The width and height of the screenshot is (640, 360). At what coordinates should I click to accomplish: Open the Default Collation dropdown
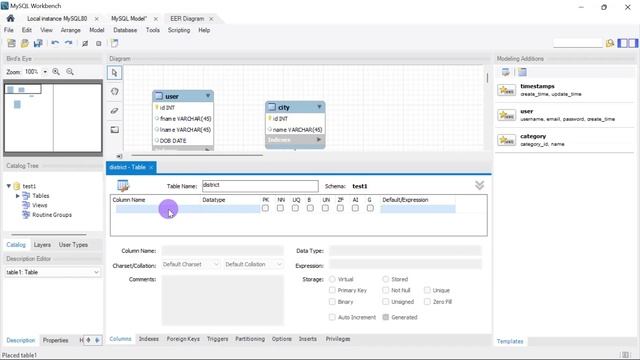[253, 264]
